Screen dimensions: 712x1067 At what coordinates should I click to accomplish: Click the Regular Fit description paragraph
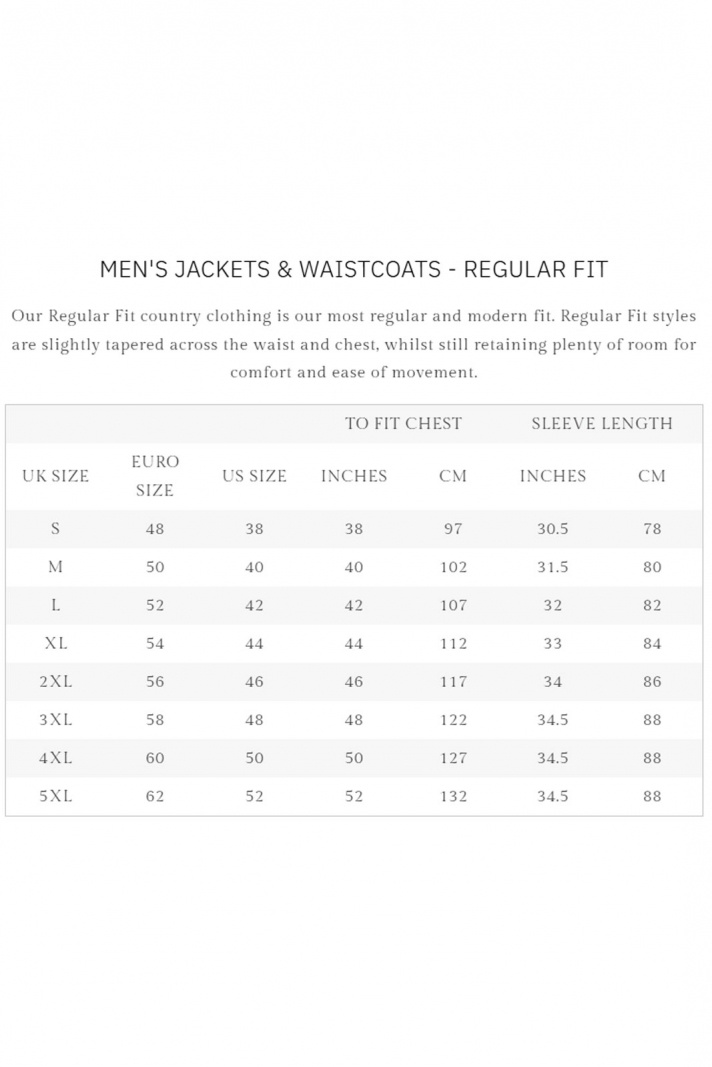click(354, 344)
